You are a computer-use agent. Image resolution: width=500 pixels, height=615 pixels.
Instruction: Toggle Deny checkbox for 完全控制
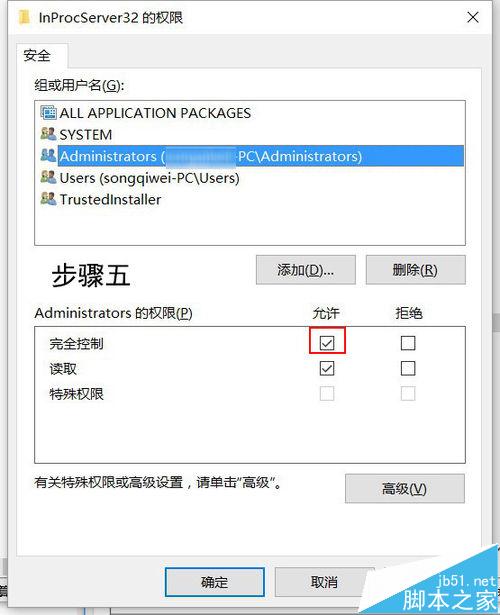tap(408, 343)
